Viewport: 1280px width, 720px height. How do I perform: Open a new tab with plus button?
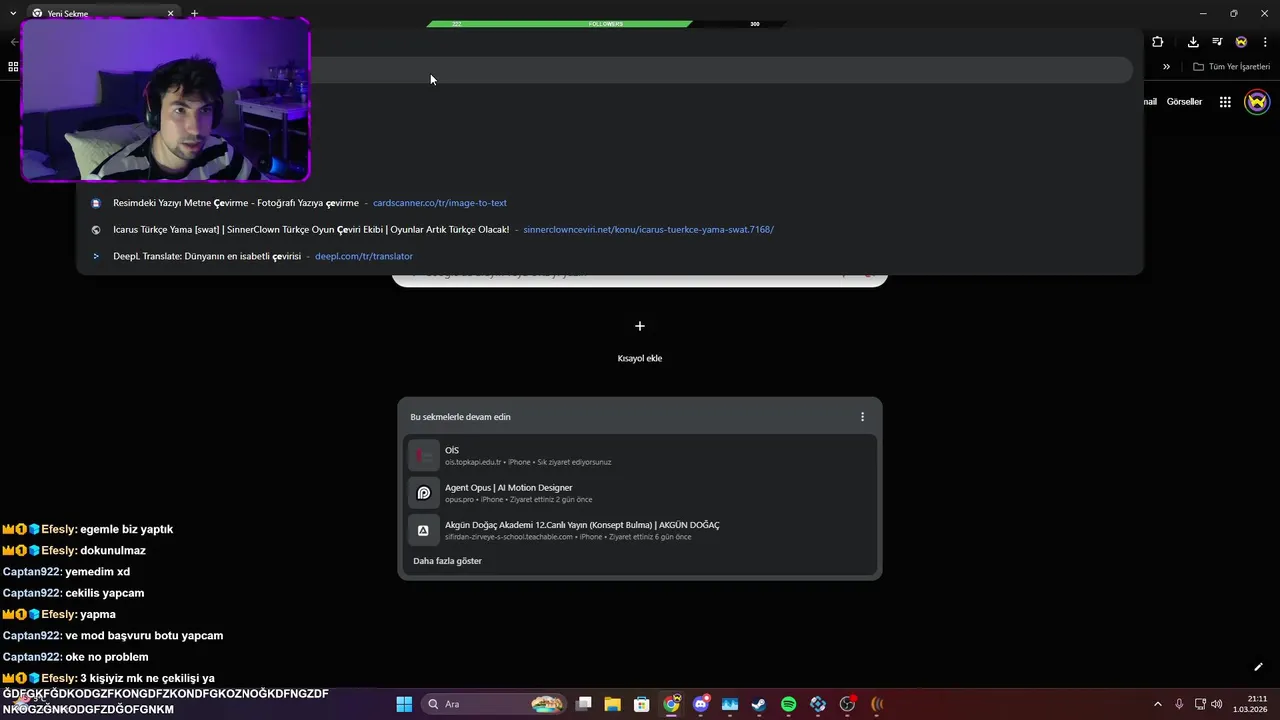coord(194,14)
